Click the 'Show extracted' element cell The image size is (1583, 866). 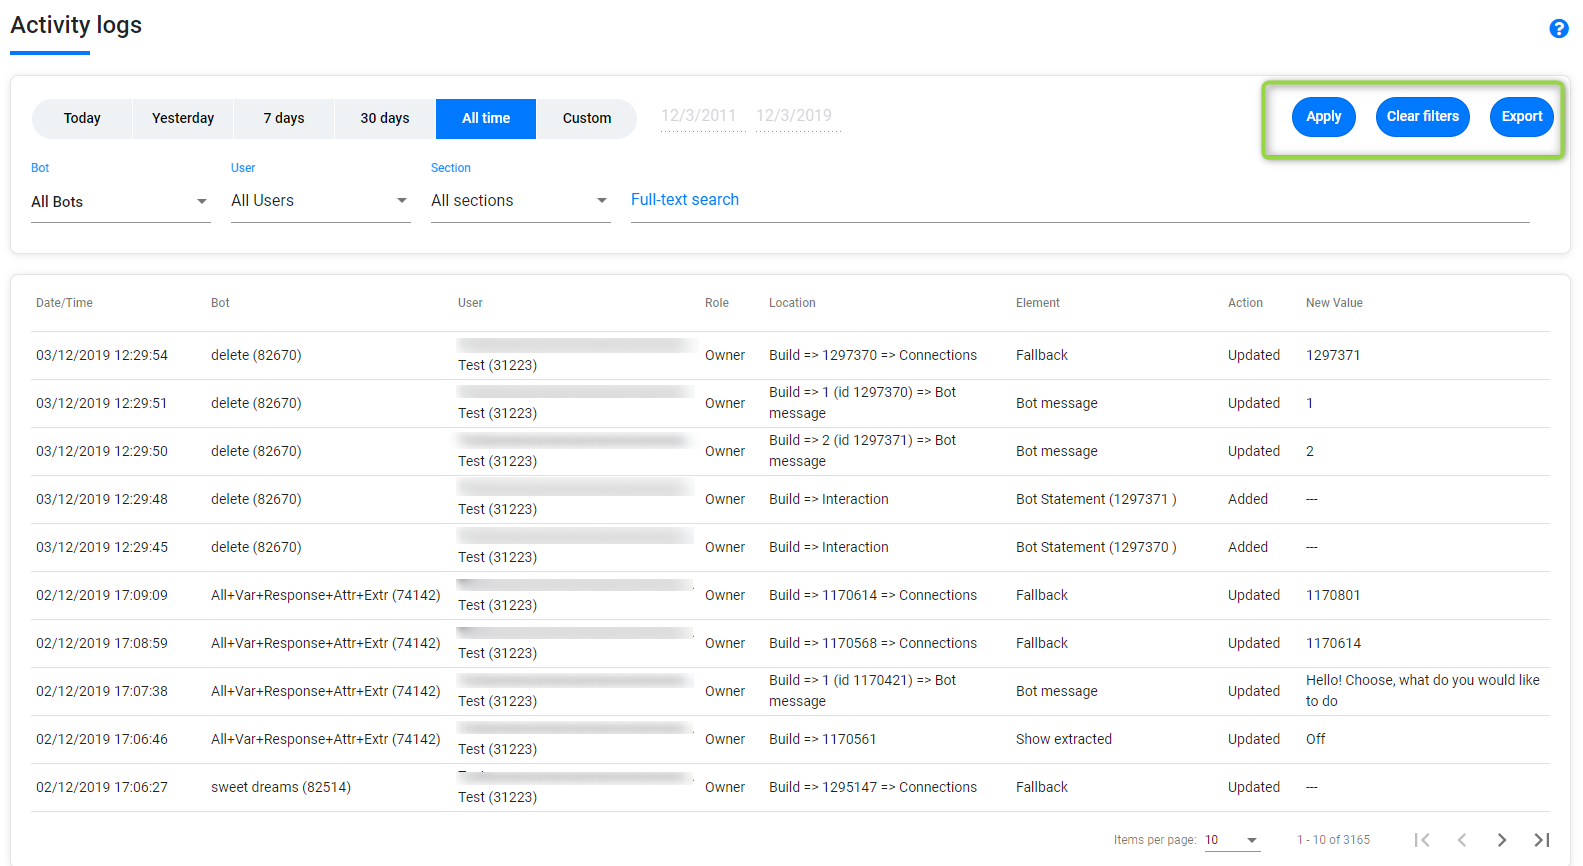pyautogui.click(x=1064, y=739)
